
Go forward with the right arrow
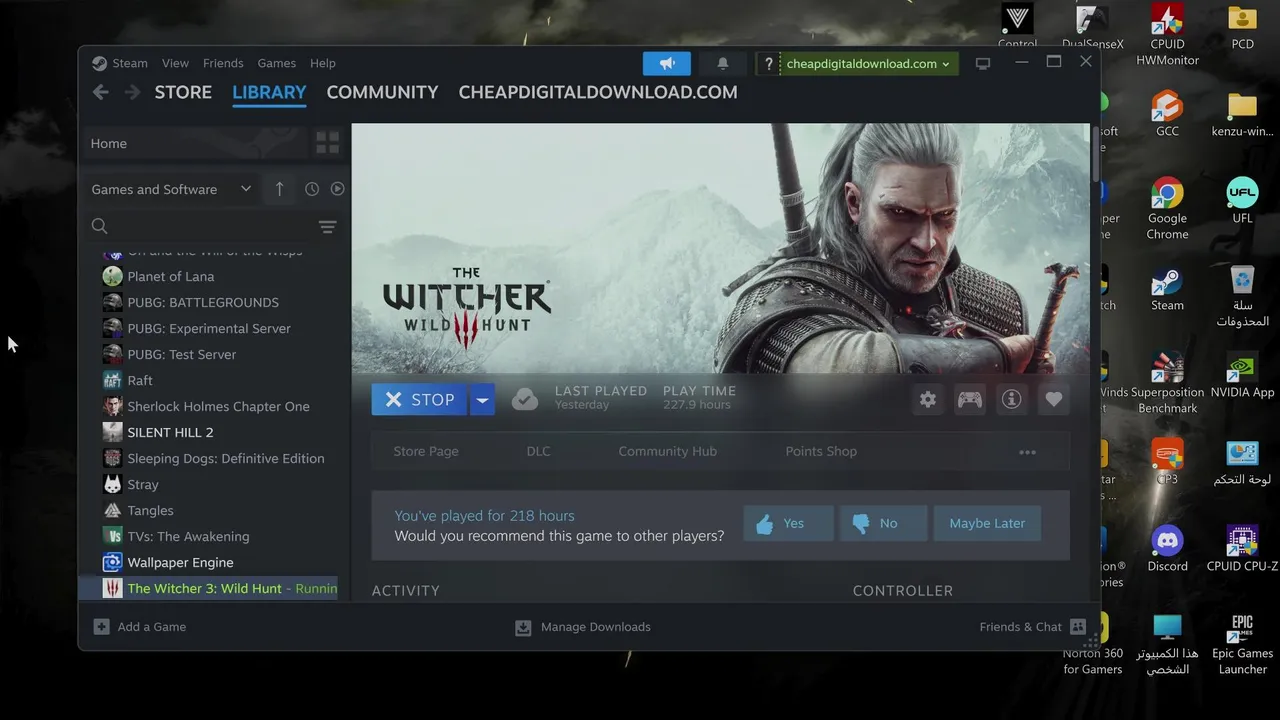pyautogui.click(x=133, y=92)
